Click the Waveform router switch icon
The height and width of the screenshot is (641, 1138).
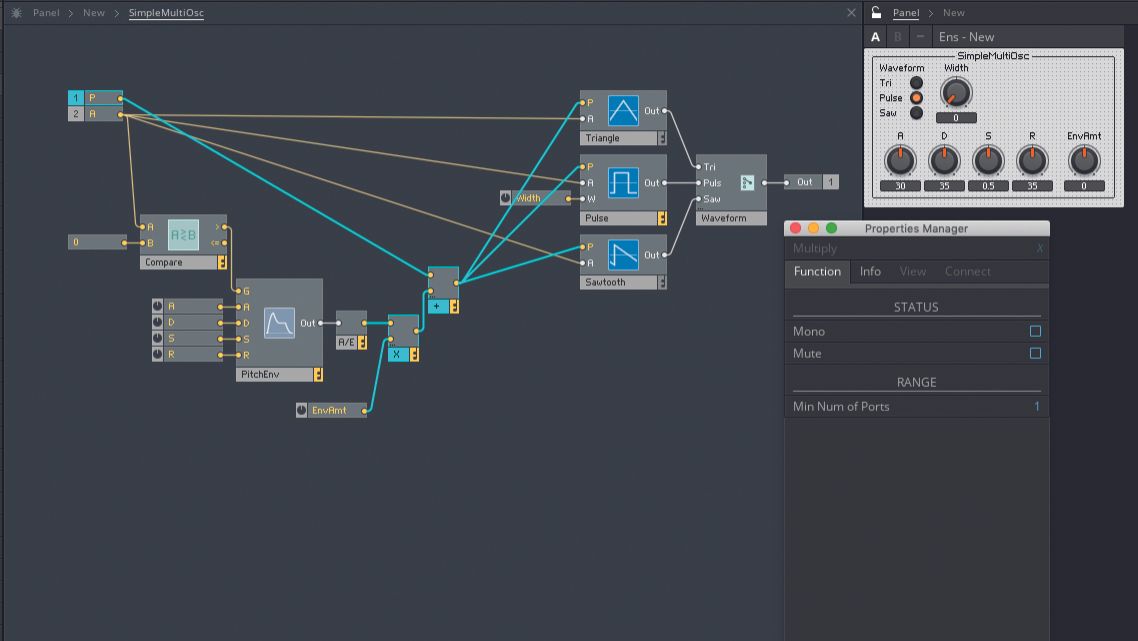(x=748, y=183)
